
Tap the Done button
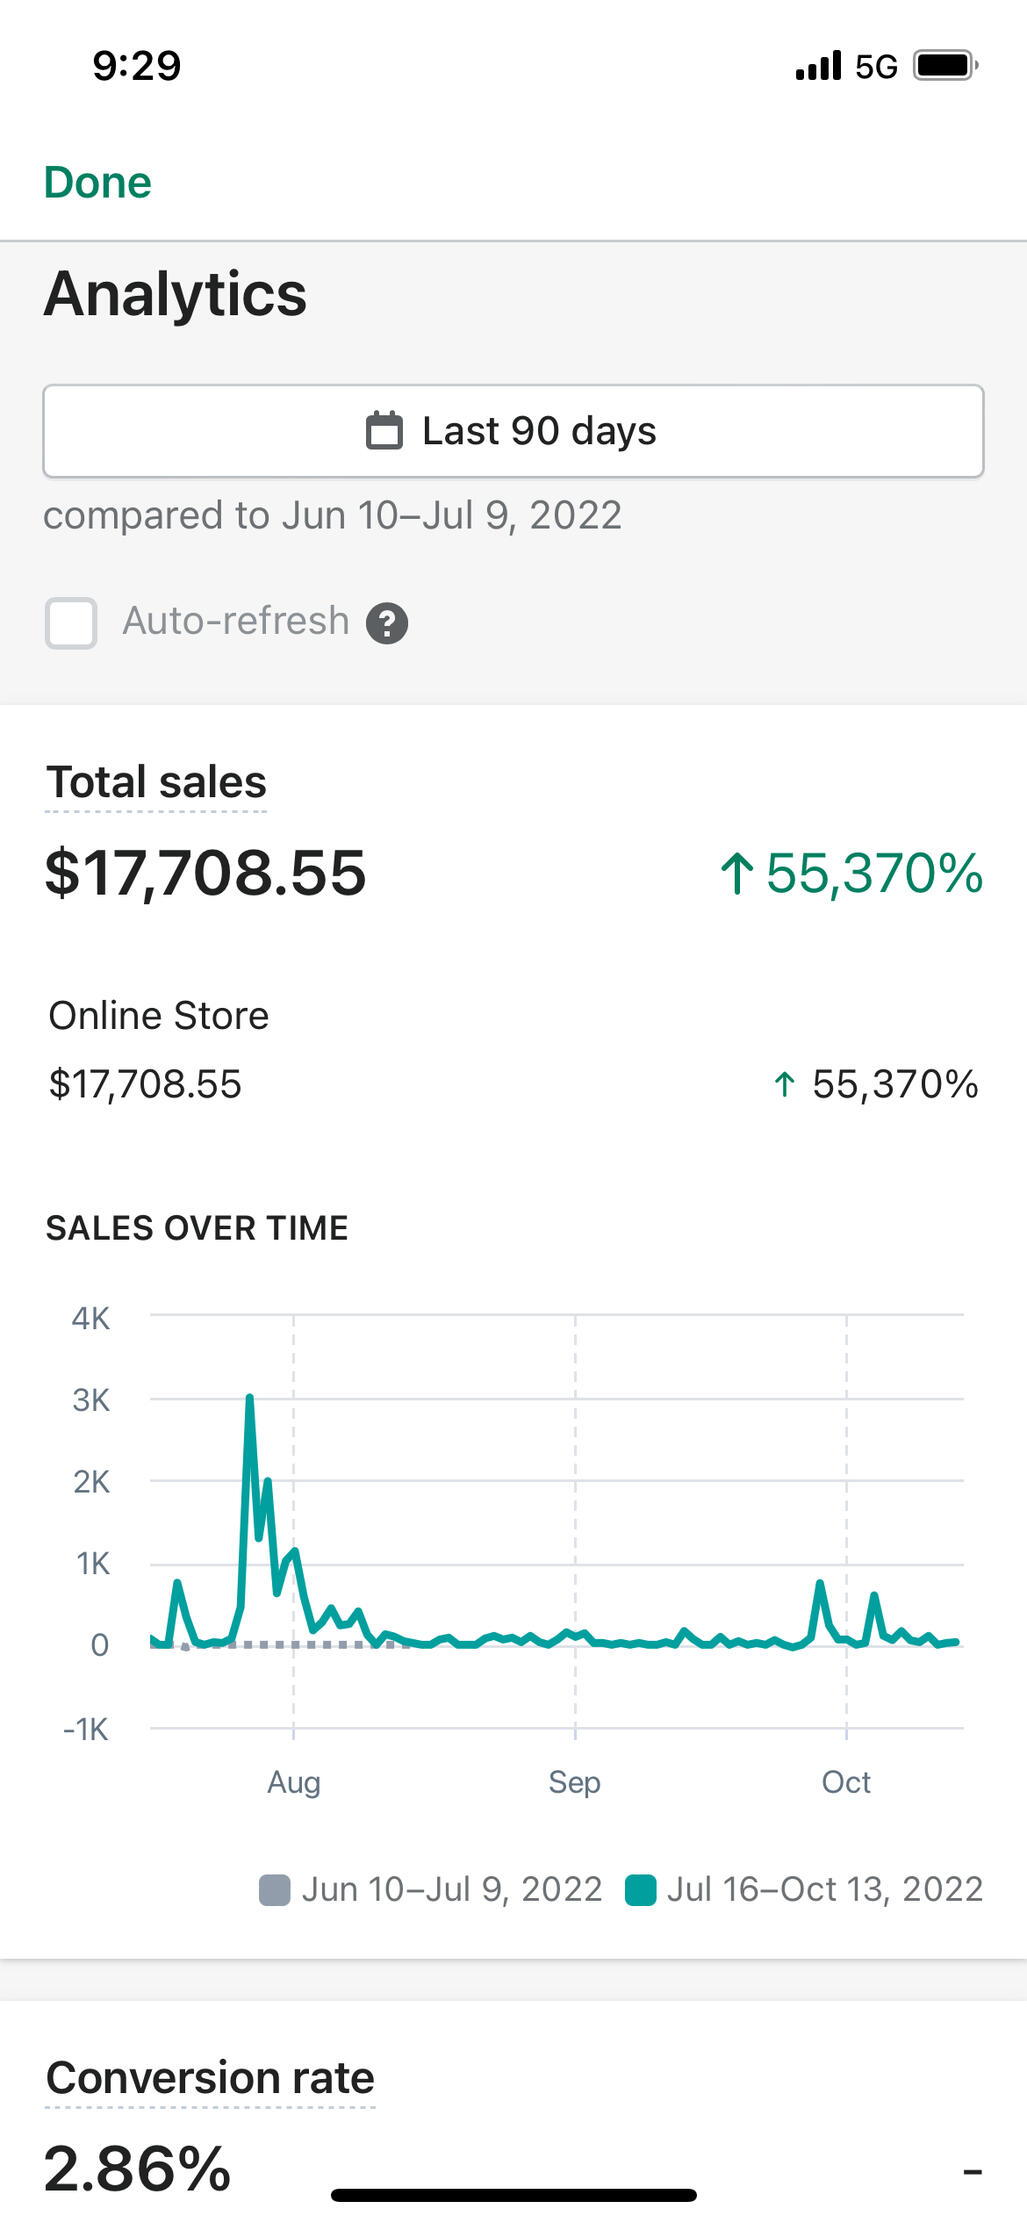tap(97, 182)
